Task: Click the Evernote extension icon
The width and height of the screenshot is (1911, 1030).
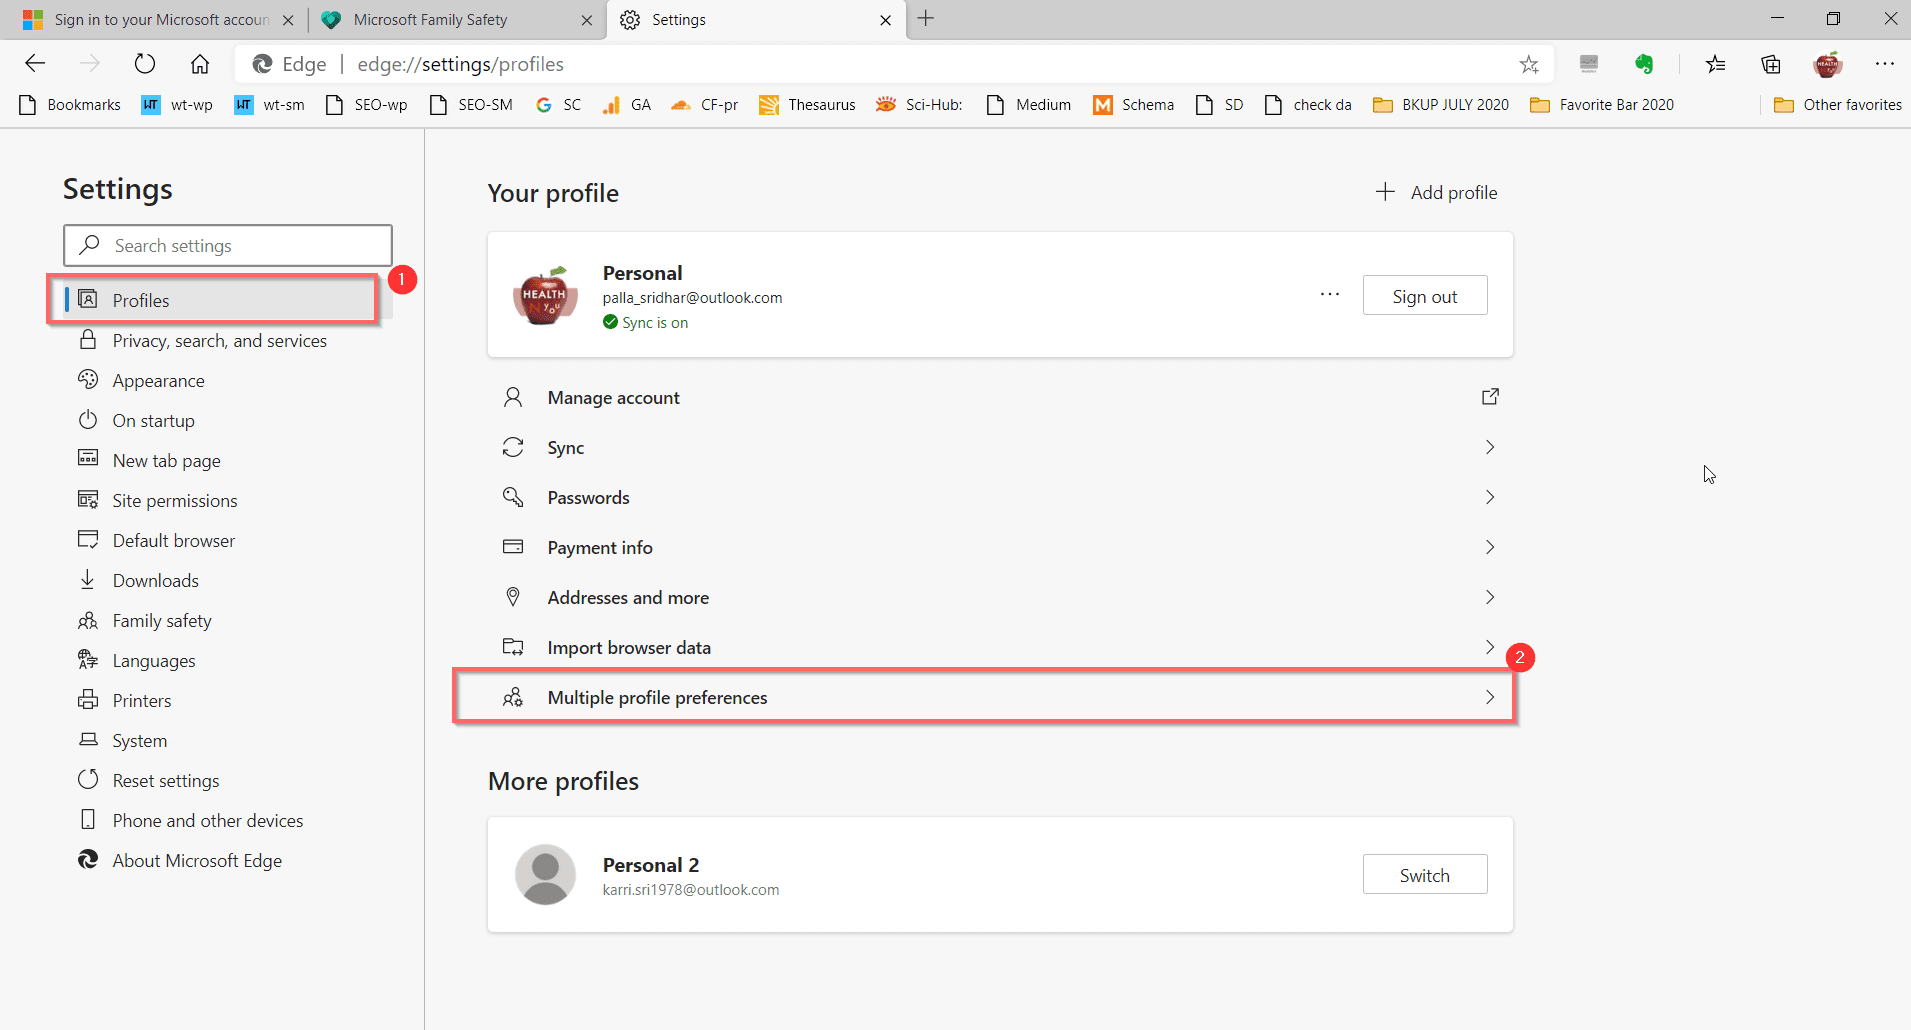Action: [x=1645, y=63]
